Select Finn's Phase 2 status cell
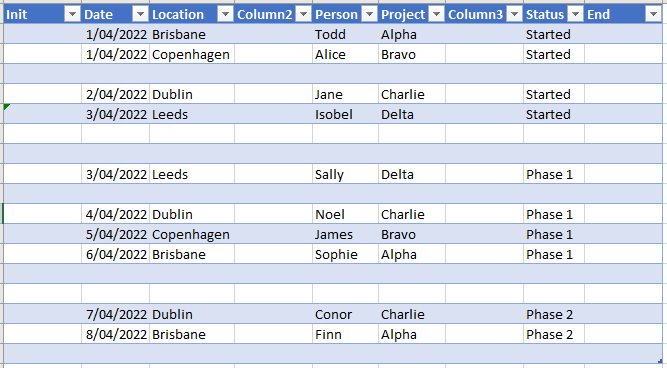This screenshot has height=368, width=667. pos(554,334)
